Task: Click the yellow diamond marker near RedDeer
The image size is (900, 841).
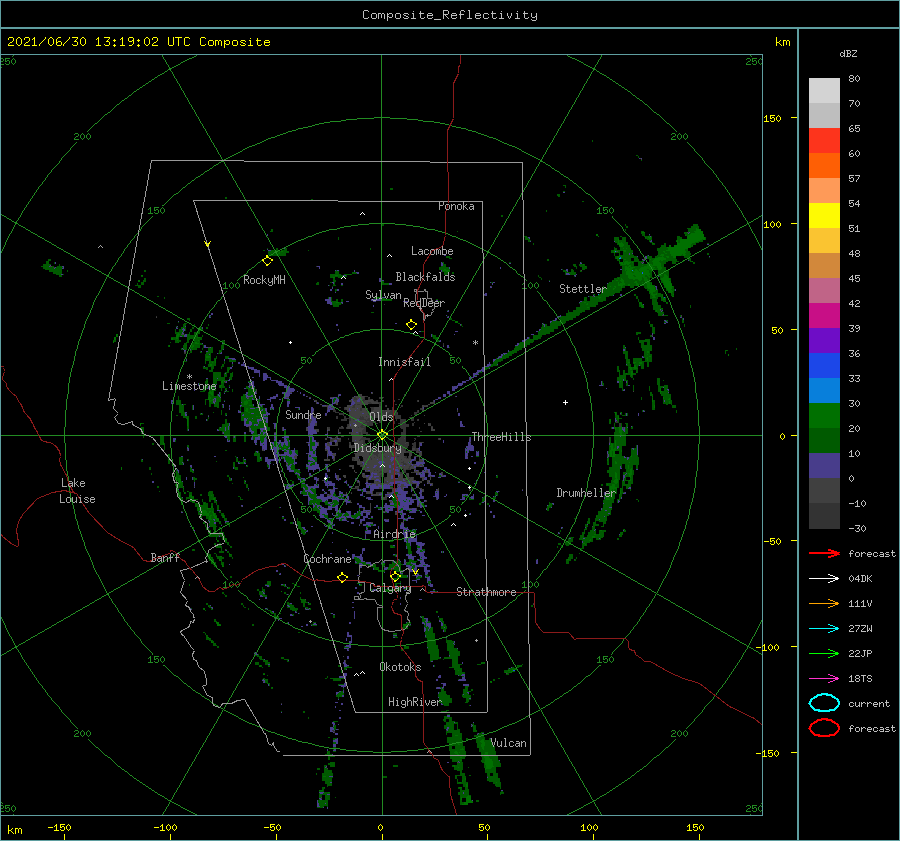Action: pyautogui.click(x=412, y=325)
